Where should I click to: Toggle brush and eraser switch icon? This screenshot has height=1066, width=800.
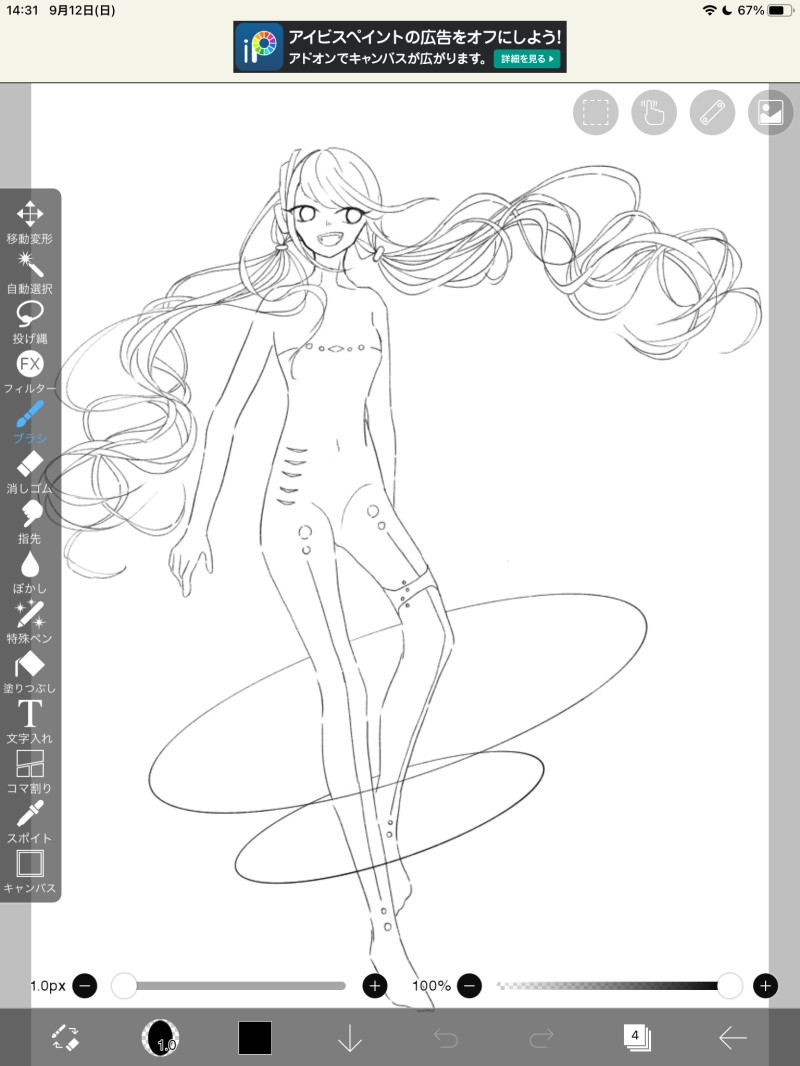[x=66, y=1037]
